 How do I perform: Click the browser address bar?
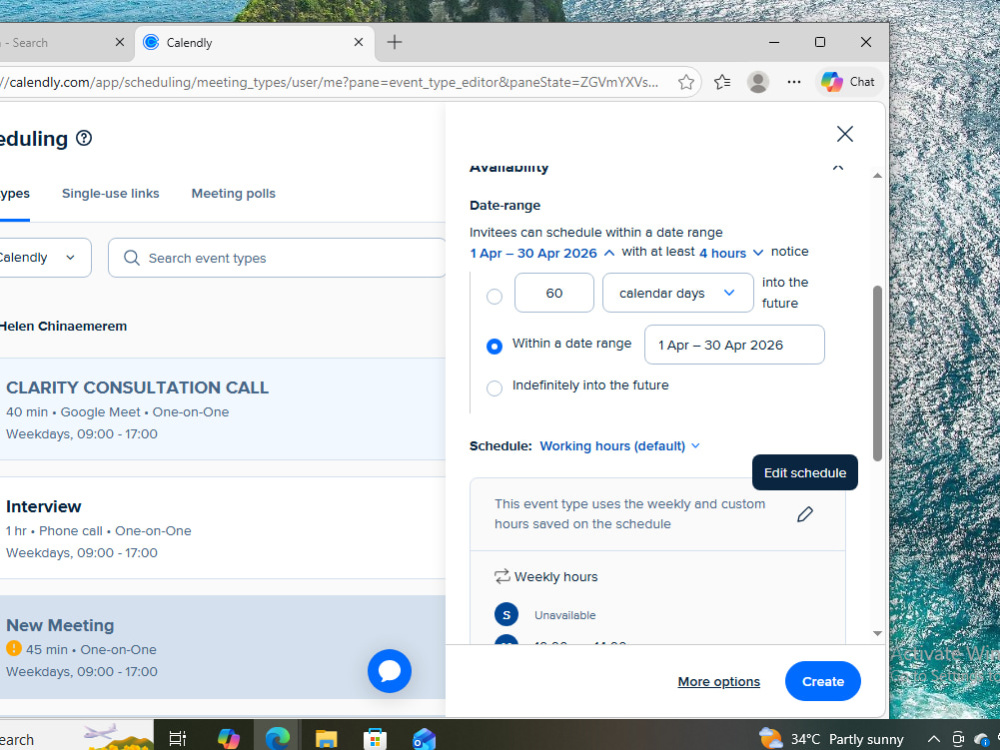tap(332, 82)
